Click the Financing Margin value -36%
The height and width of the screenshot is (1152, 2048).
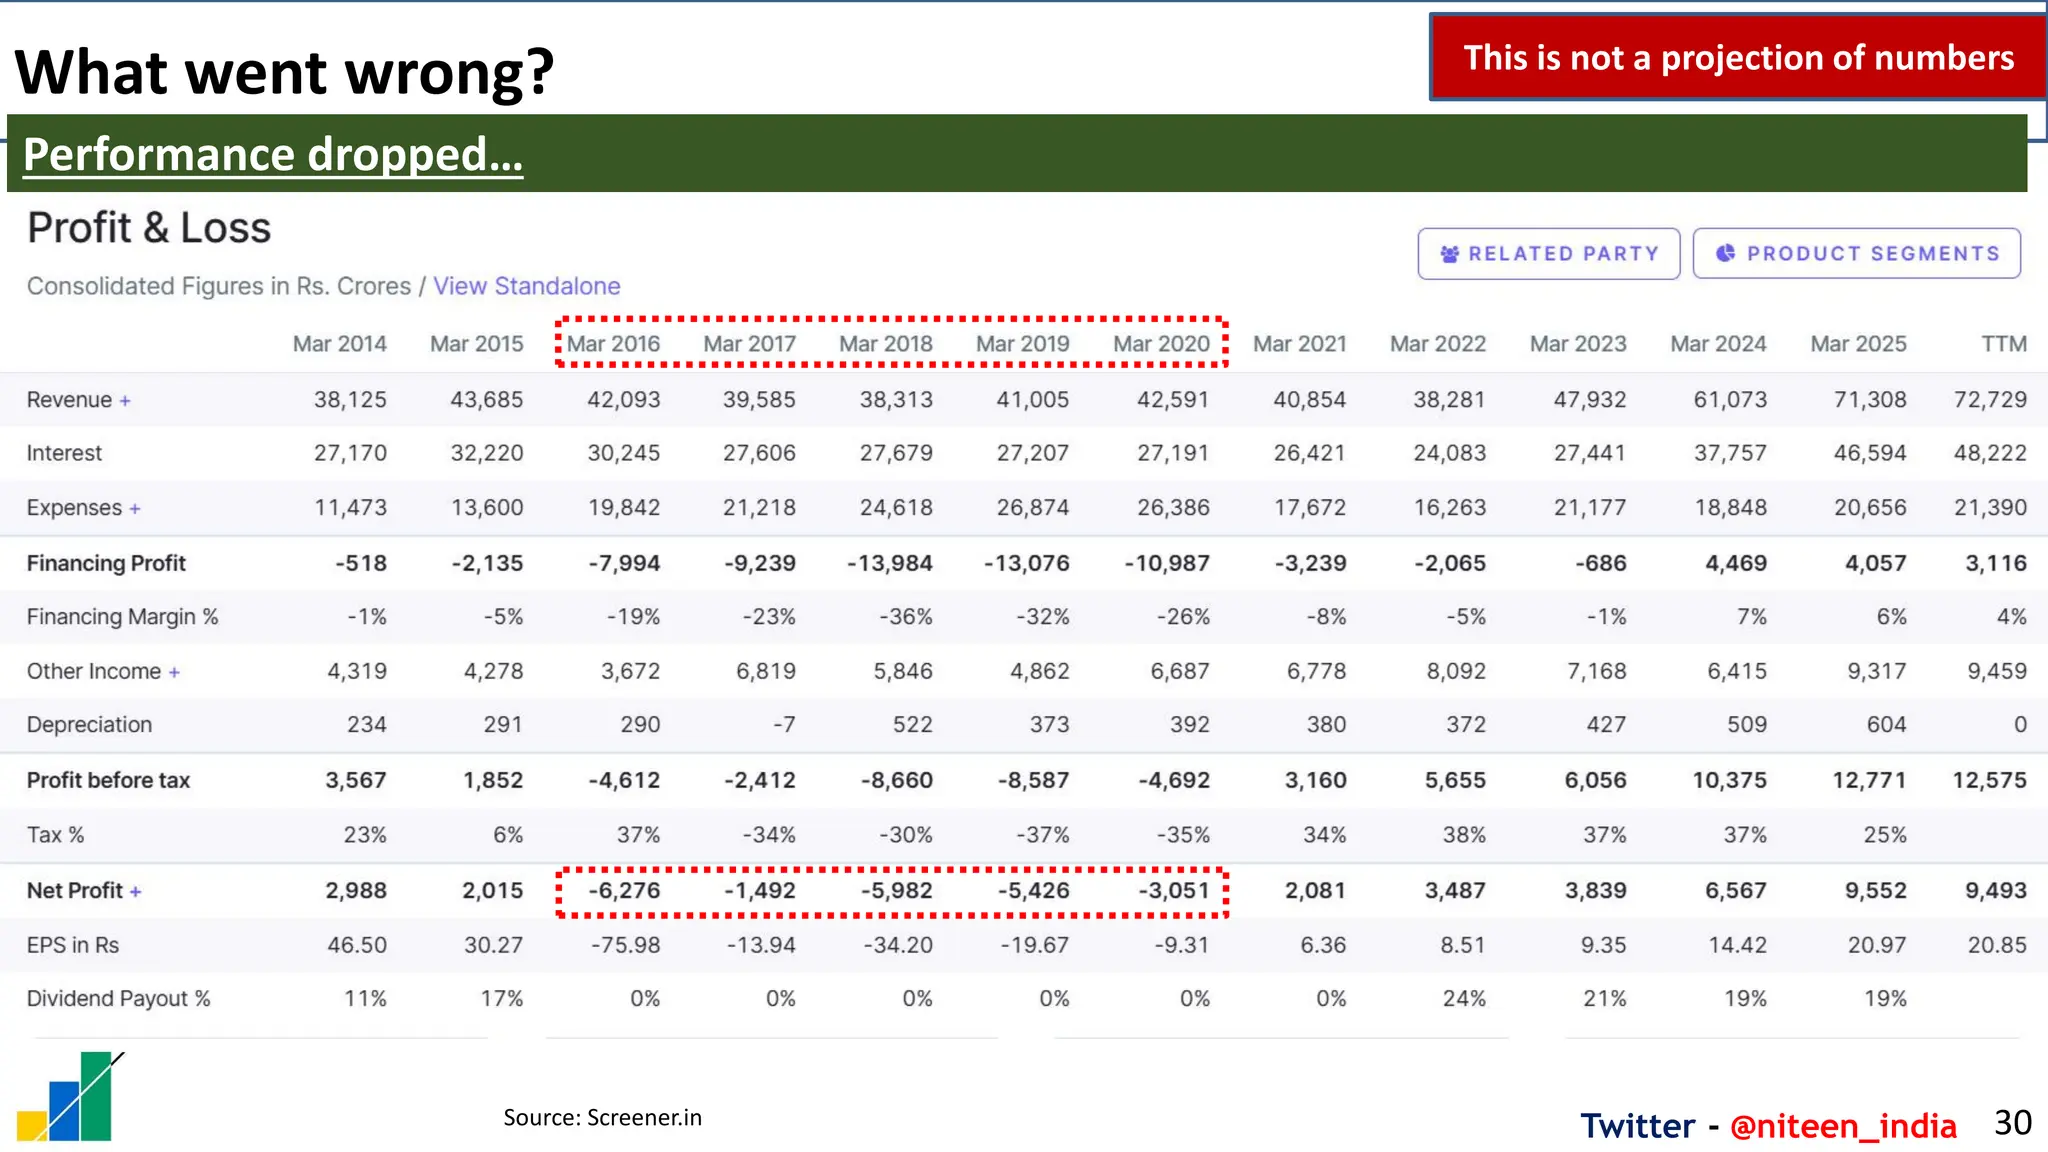click(906, 617)
